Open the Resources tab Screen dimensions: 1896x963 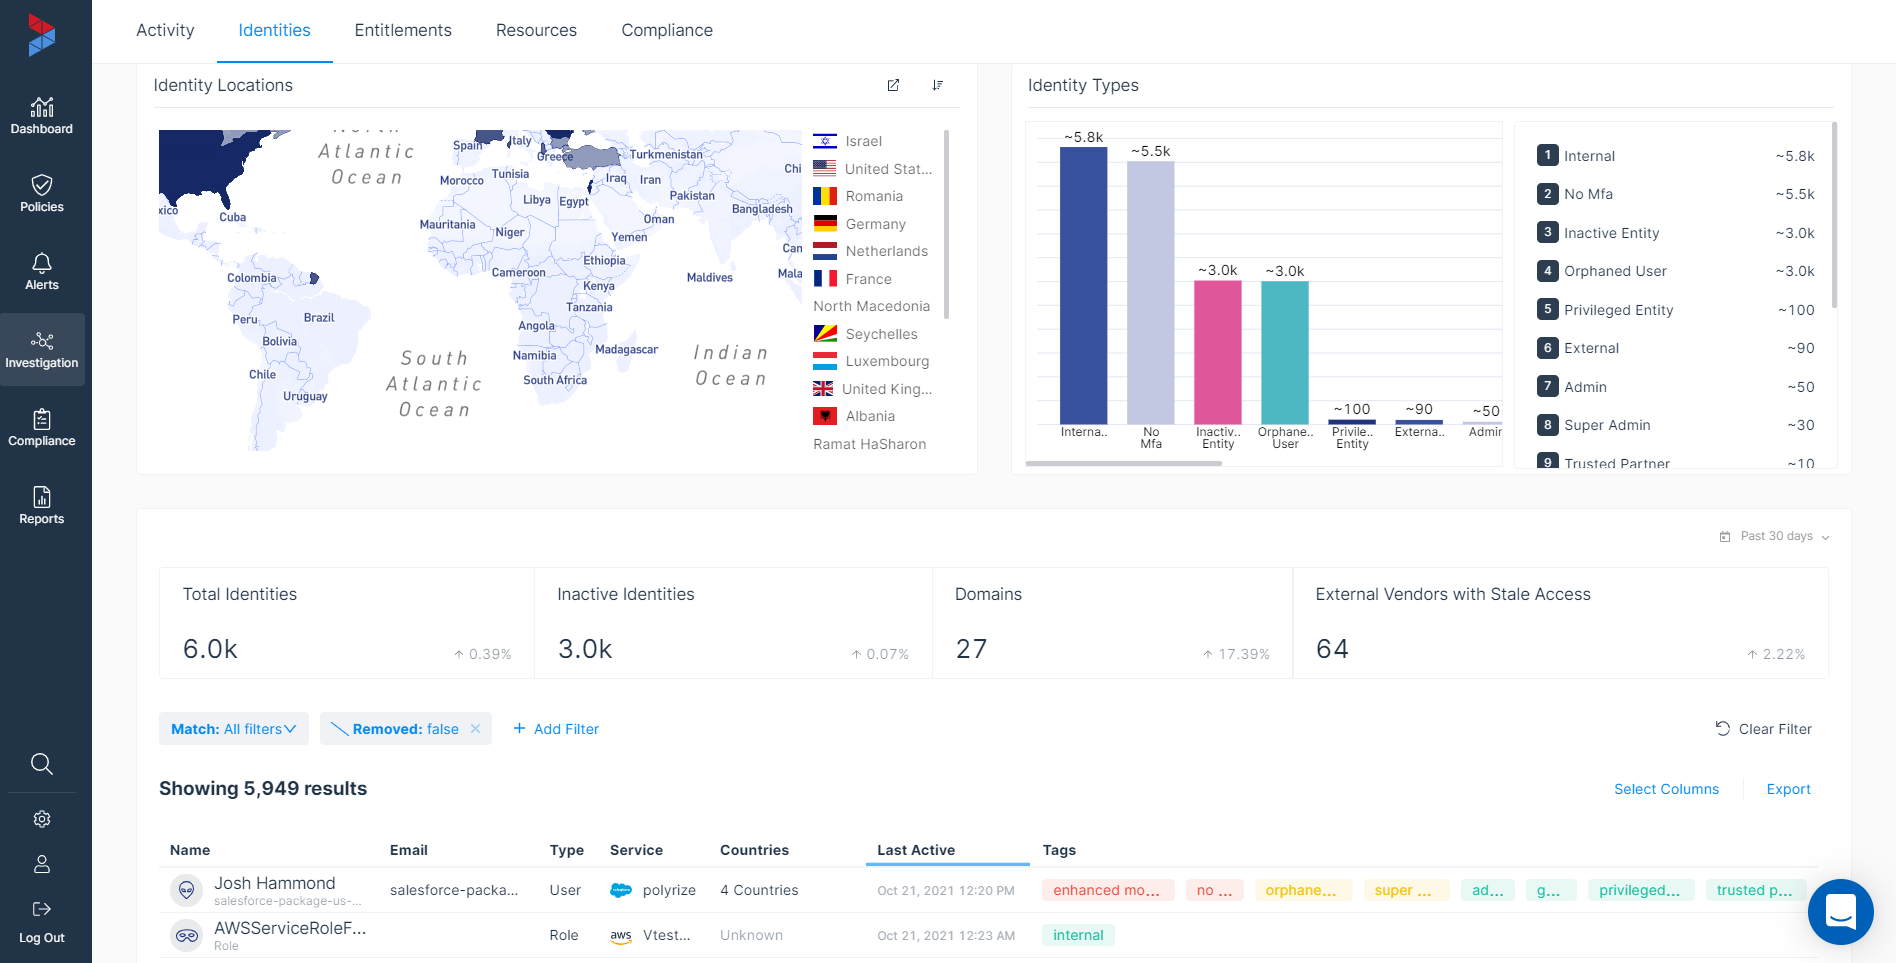536,30
